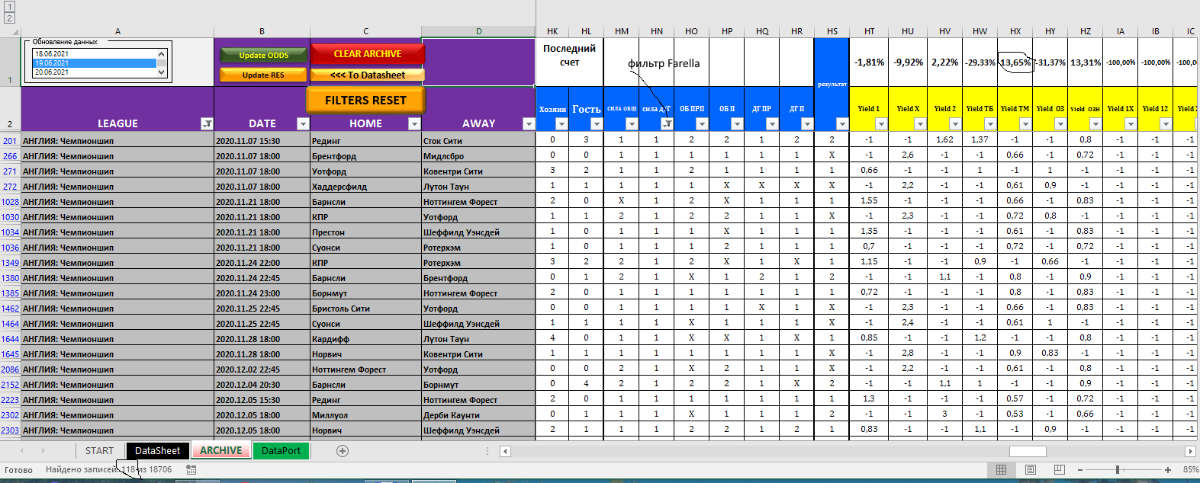Switch to the ARCHIVE sheet tab
The image size is (1200, 483).
[220, 451]
